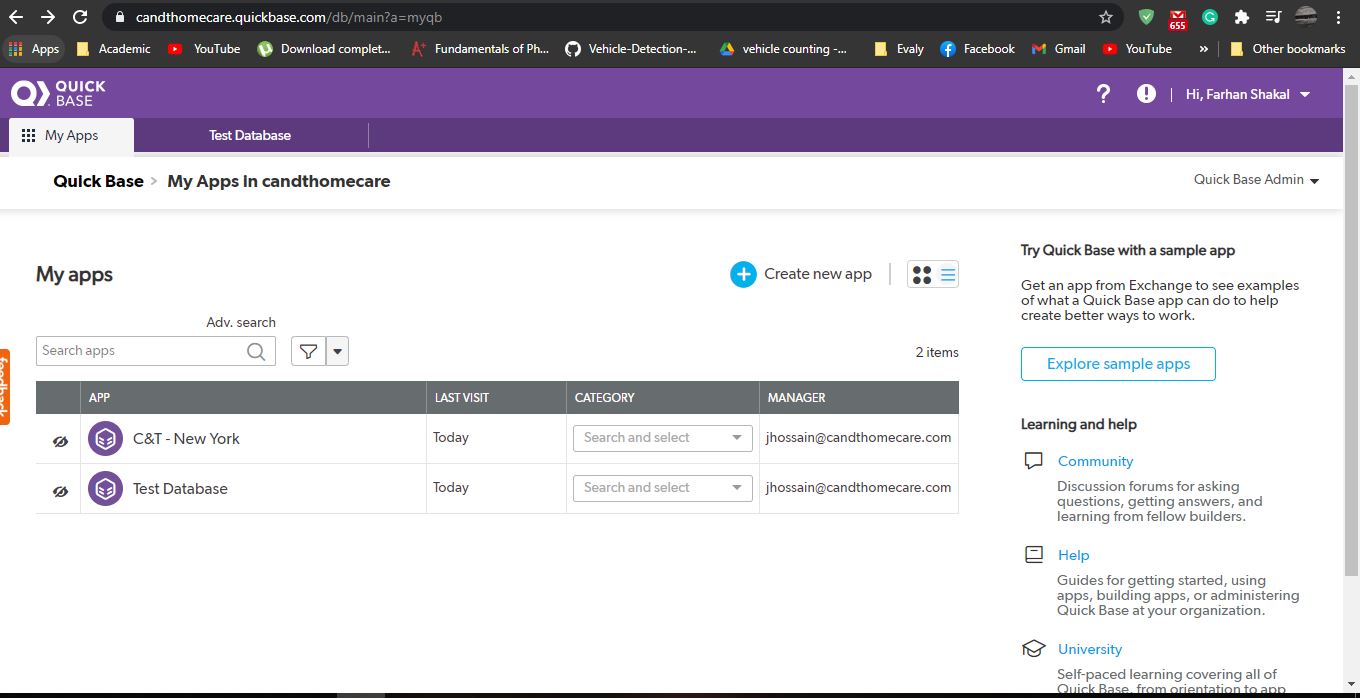
Task: Select the My Apps tab
Action: pos(71,136)
